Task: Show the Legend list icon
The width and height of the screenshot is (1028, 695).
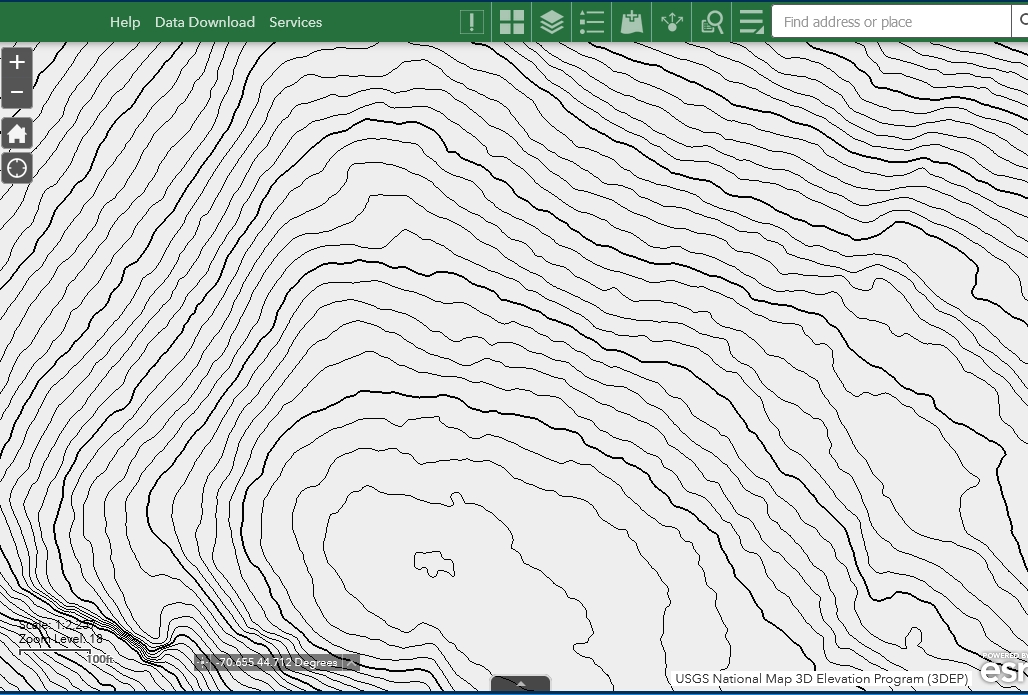Action: tap(592, 22)
